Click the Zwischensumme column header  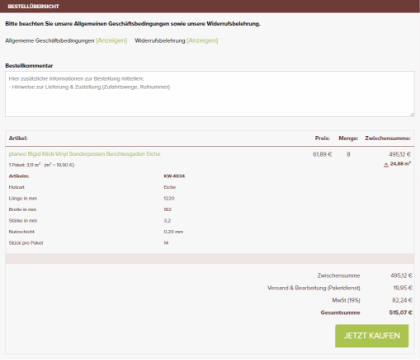coord(388,138)
